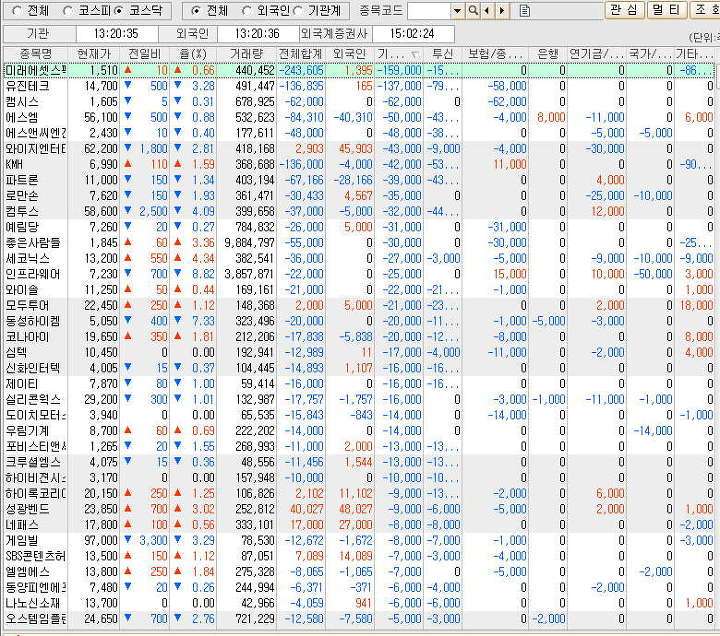Viewport: 720px width, 636px height.
Task: Select the 캠시스 stock row
Action: pyautogui.click(x=359, y=101)
